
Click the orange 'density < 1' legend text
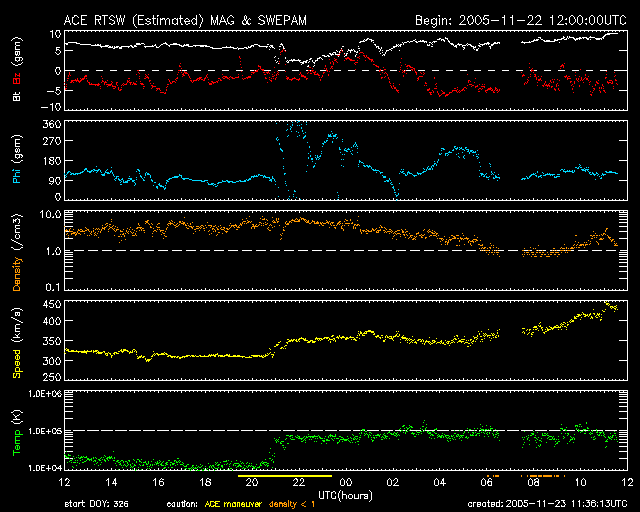point(292,504)
